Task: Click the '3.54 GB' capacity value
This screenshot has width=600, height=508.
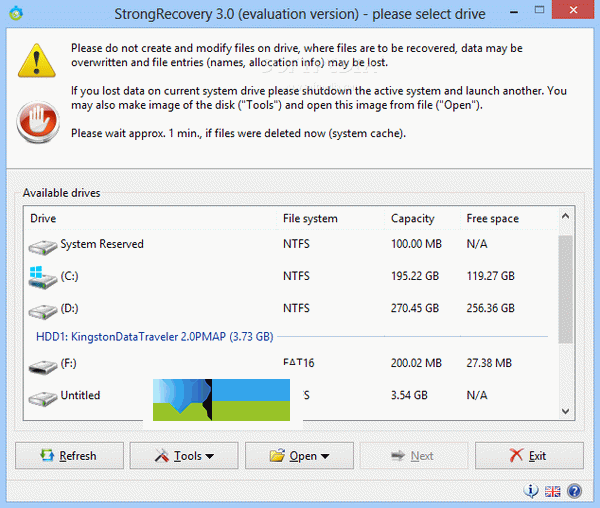Action: (409, 395)
